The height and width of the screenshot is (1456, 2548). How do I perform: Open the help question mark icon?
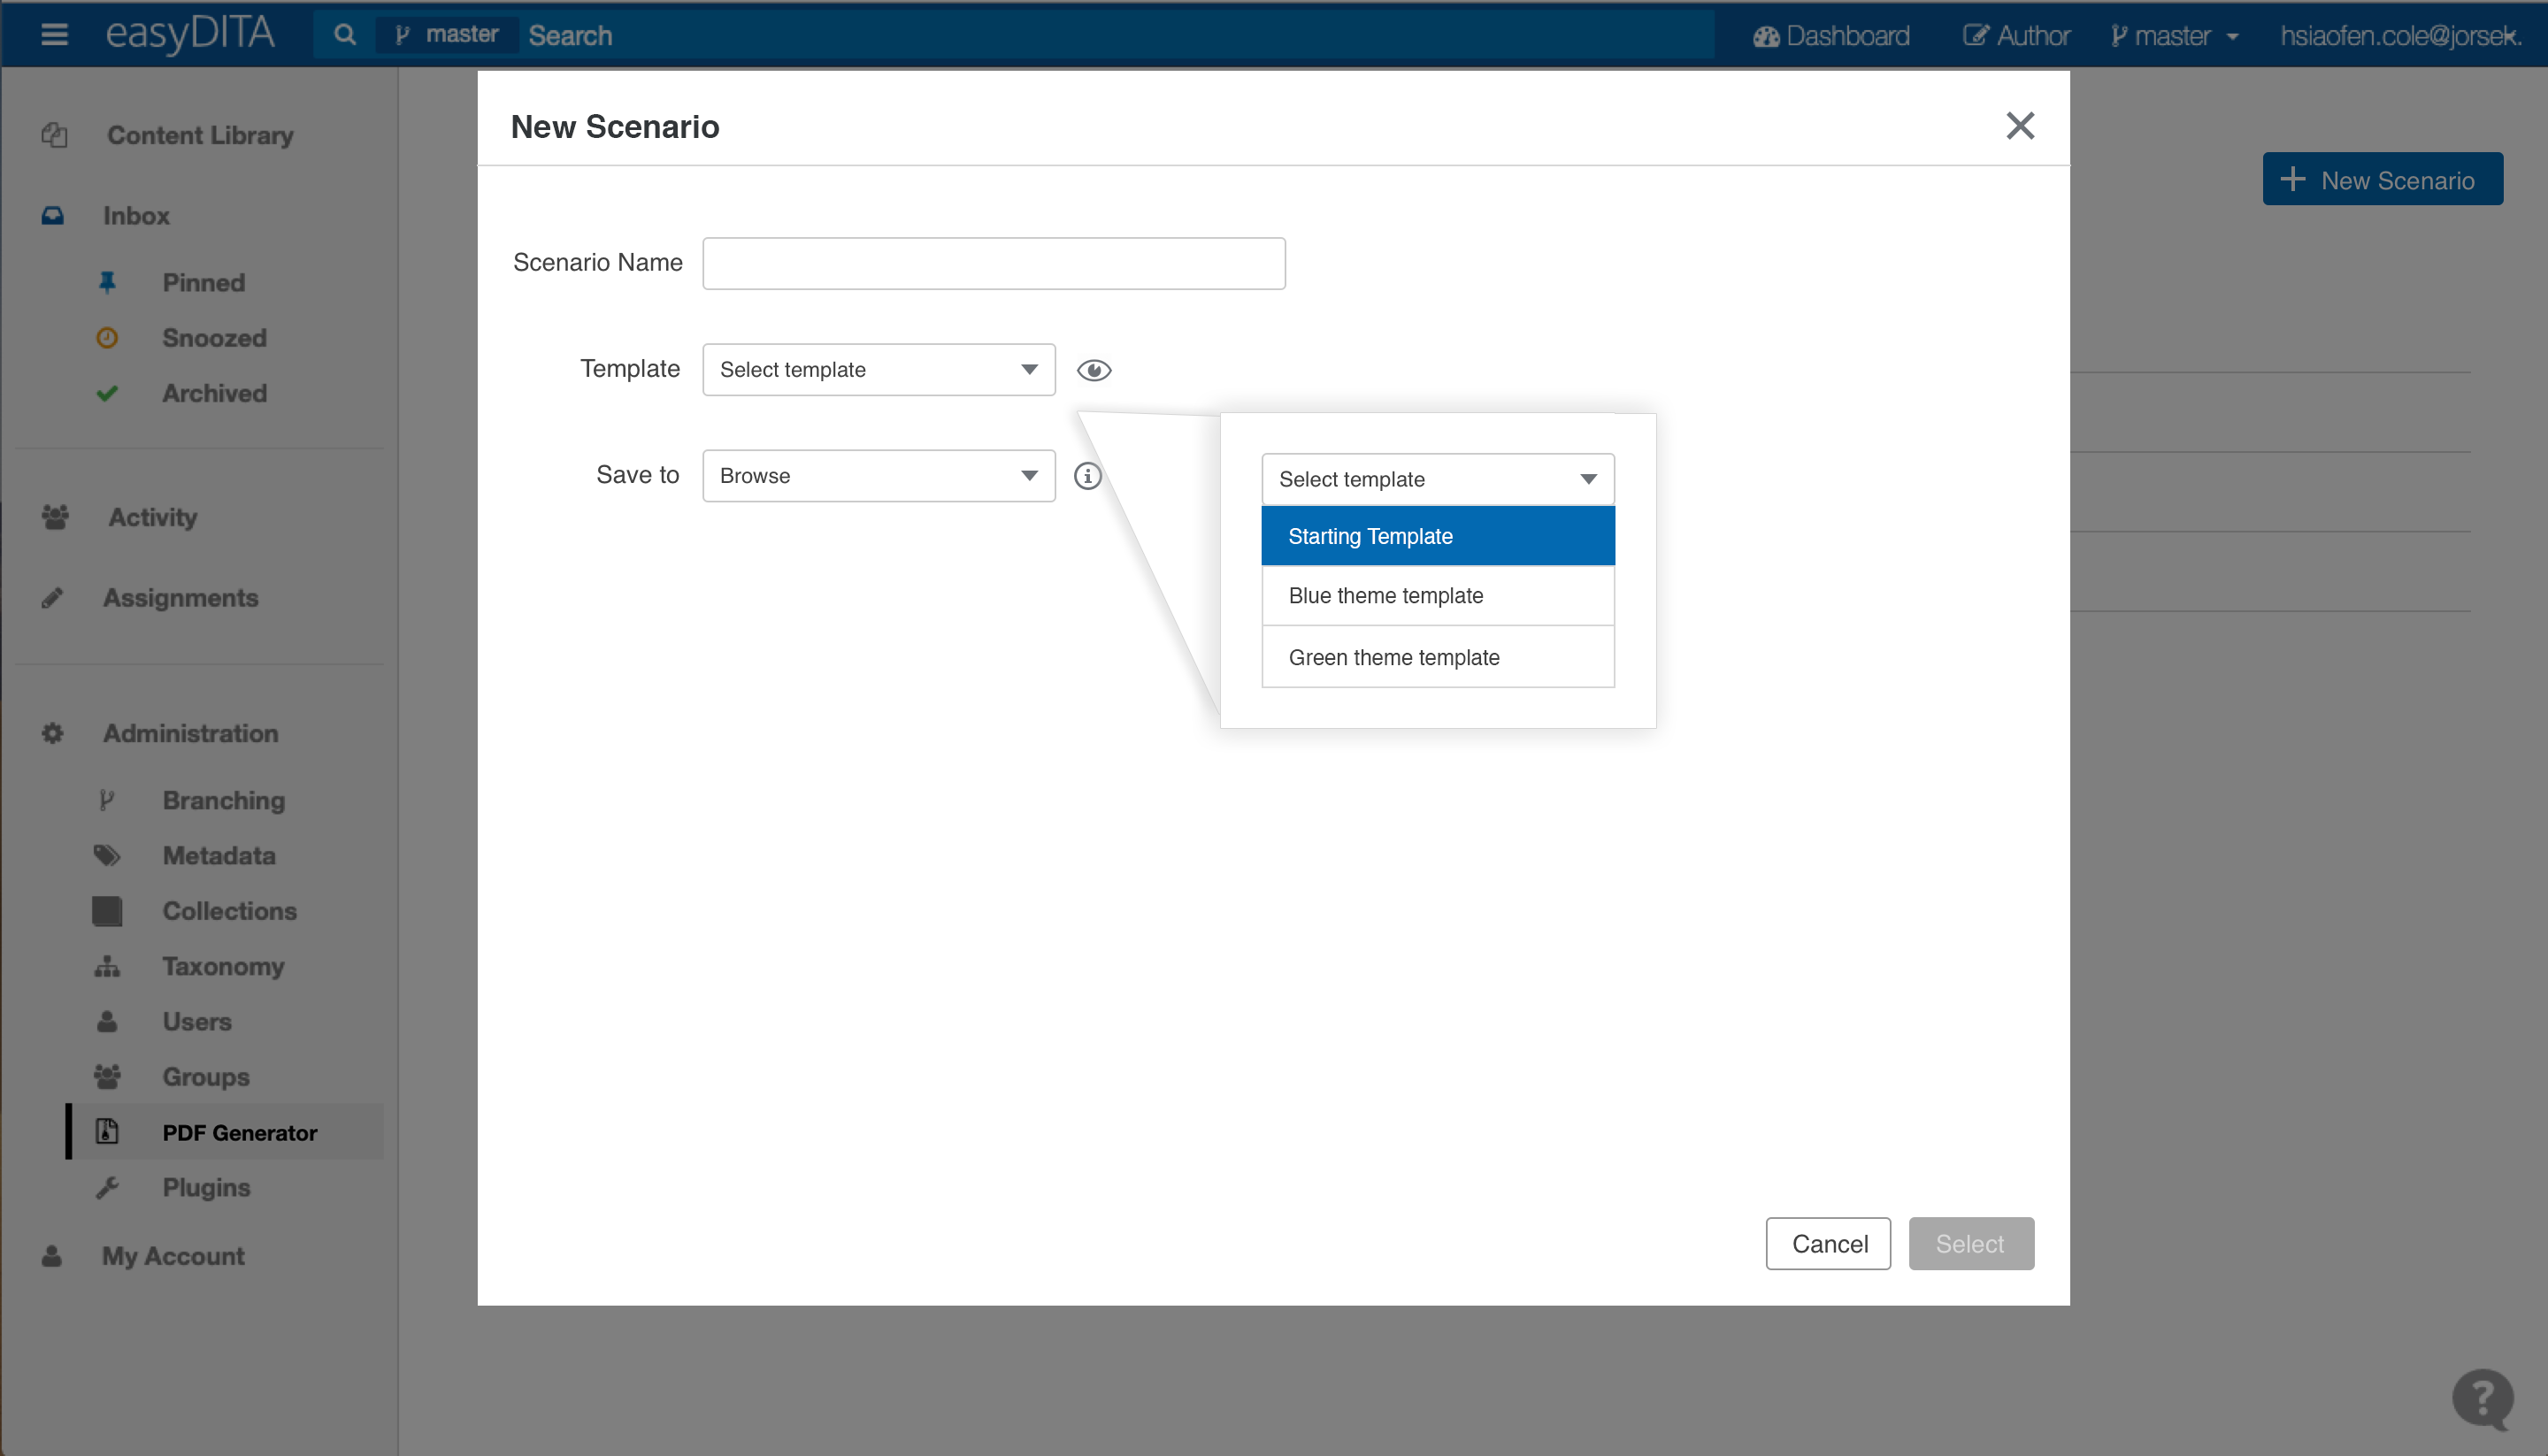click(2482, 1399)
